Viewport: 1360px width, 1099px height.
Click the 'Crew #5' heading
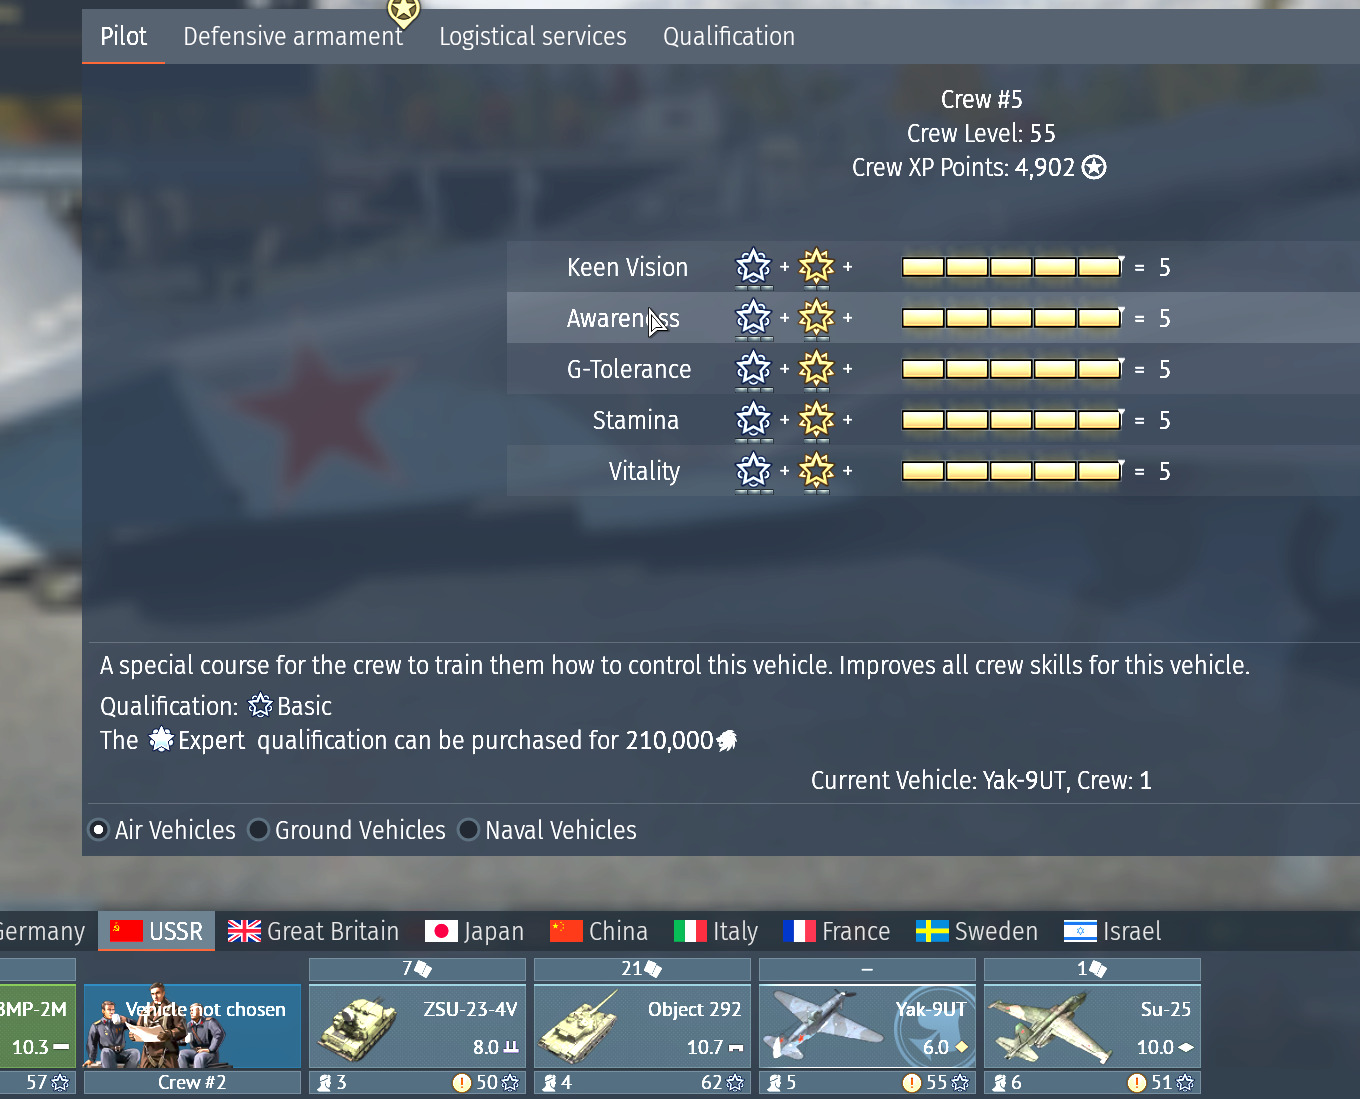click(x=982, y=99)
